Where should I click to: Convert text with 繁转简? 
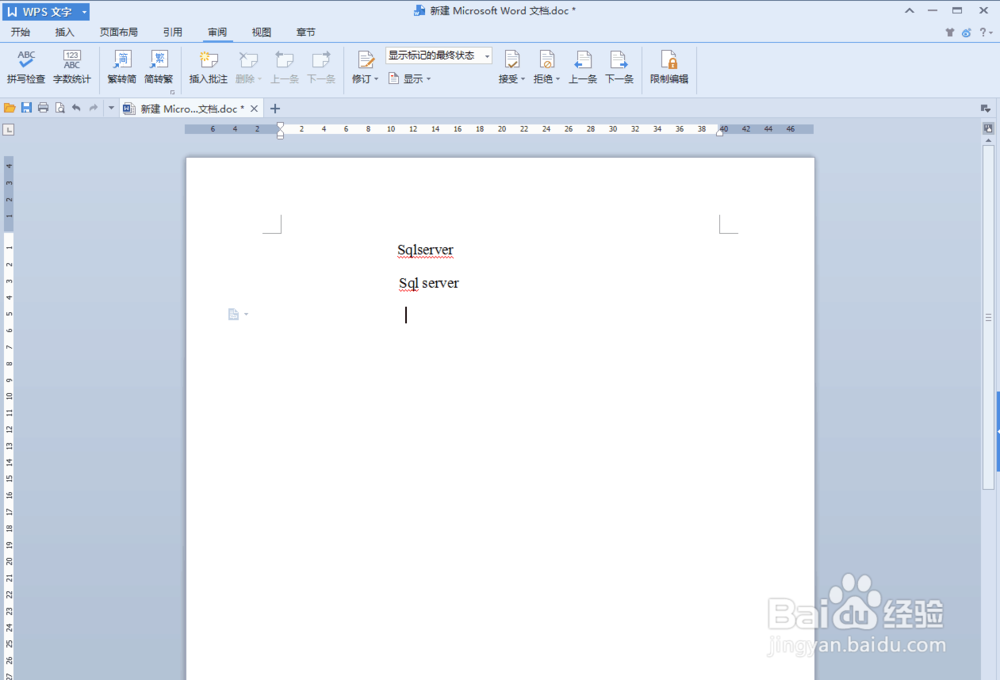(122, 67)
